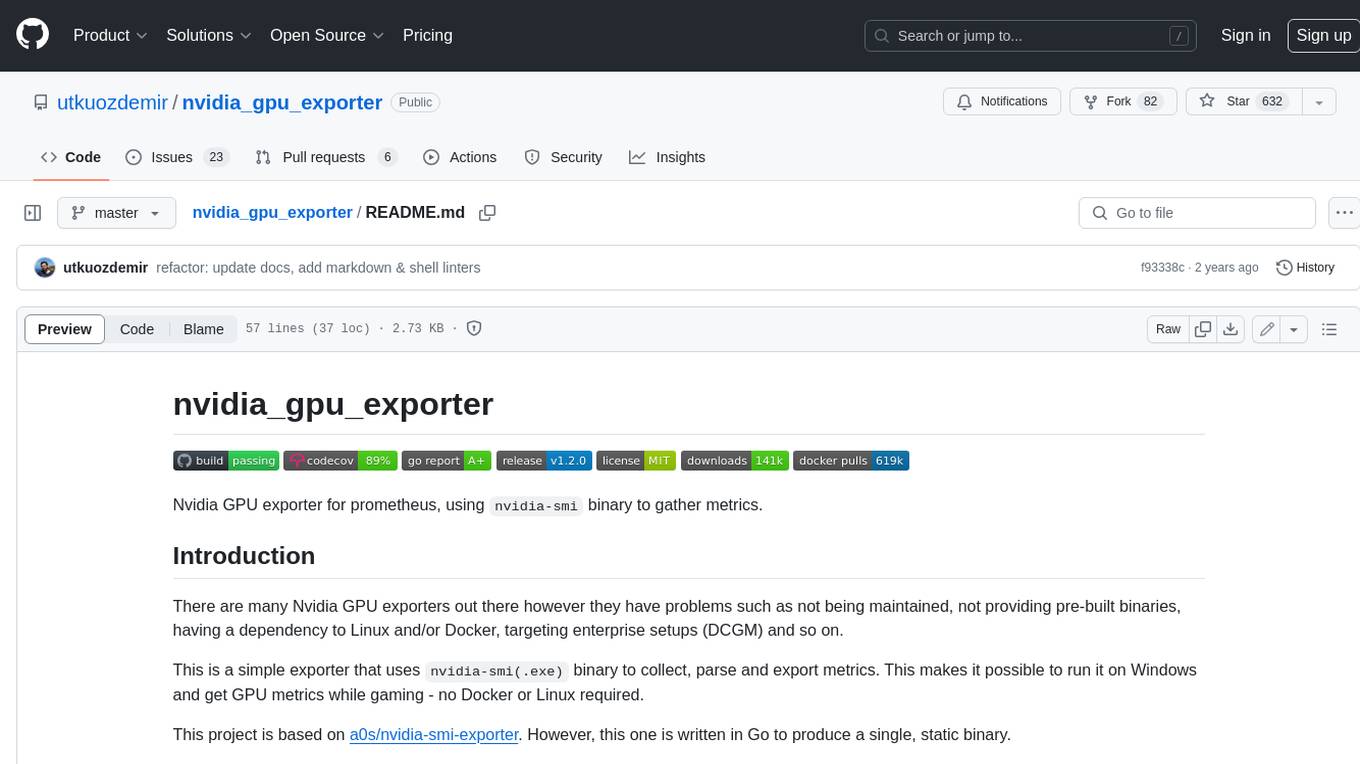The height and width of the screenshot is (764, 1360).
Task: Click utkuozdemir avatar in commit row
Action: coord(44,267)
